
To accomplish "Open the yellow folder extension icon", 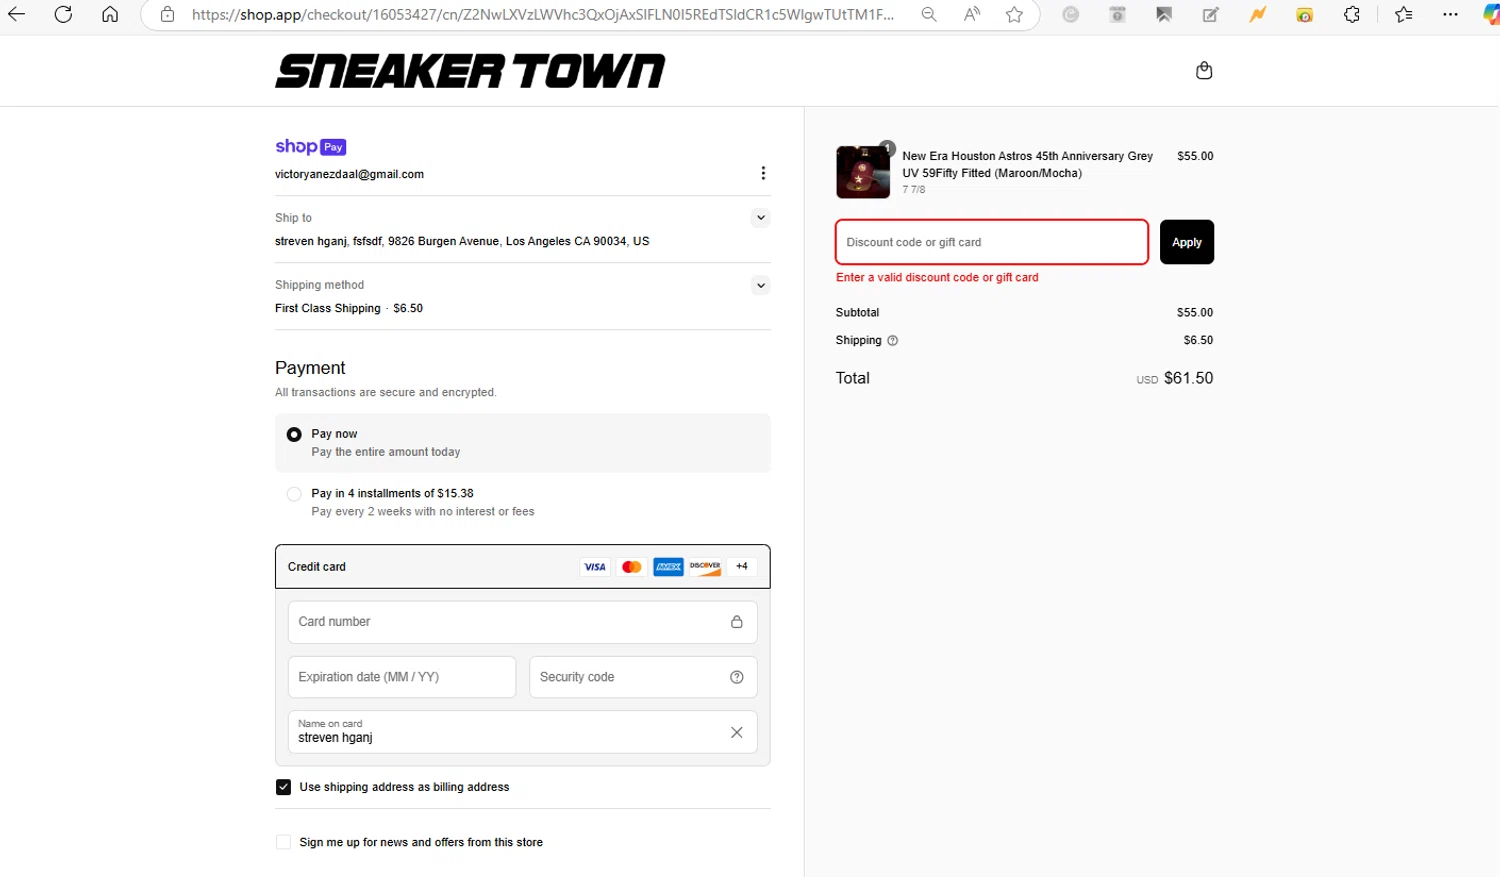I will [1305, 14].
